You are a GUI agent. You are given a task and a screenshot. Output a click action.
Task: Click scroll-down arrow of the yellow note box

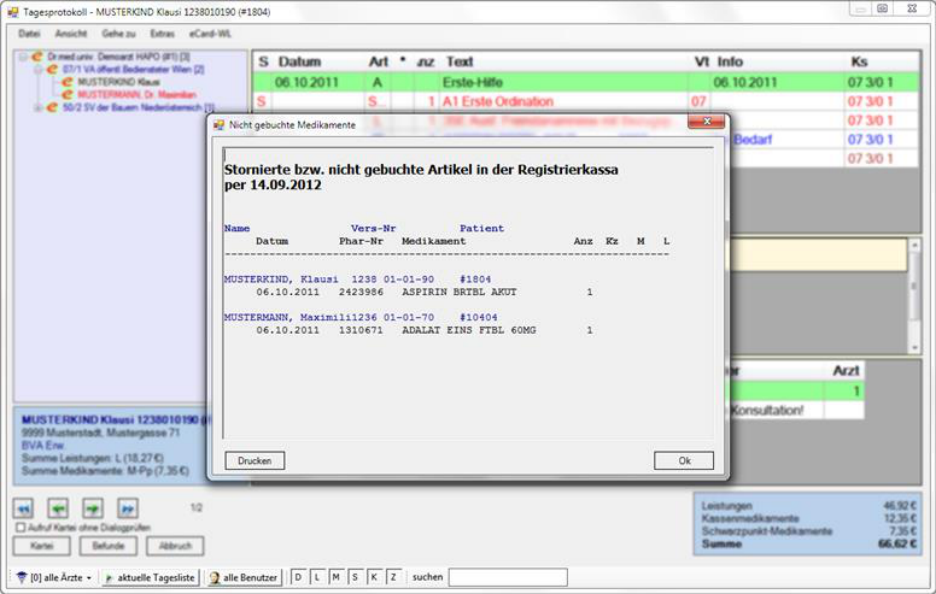(914, 347)
